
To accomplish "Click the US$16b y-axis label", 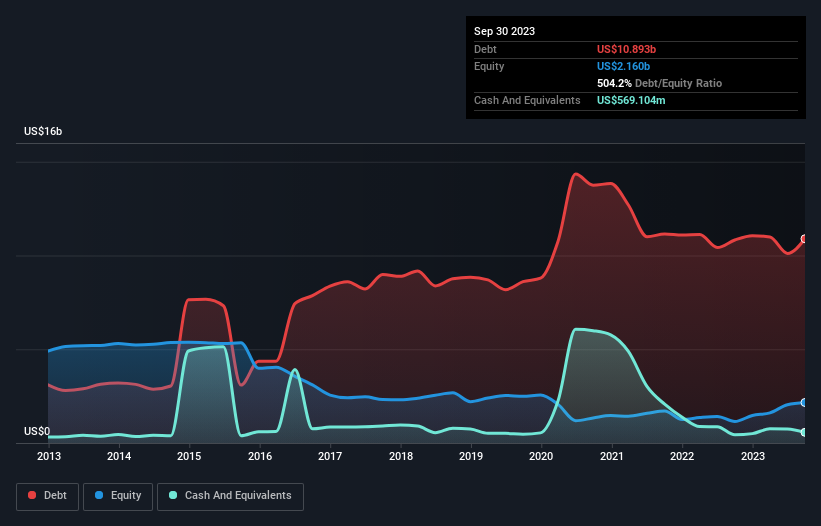I will point(43,131).
